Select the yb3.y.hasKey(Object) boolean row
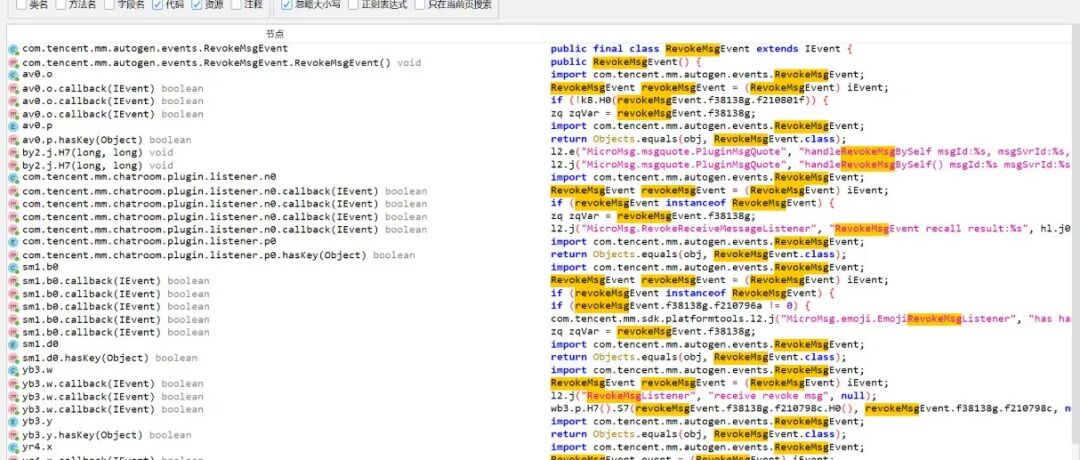This screenshot has width=1080, height=460. click(x=107, y=435)
